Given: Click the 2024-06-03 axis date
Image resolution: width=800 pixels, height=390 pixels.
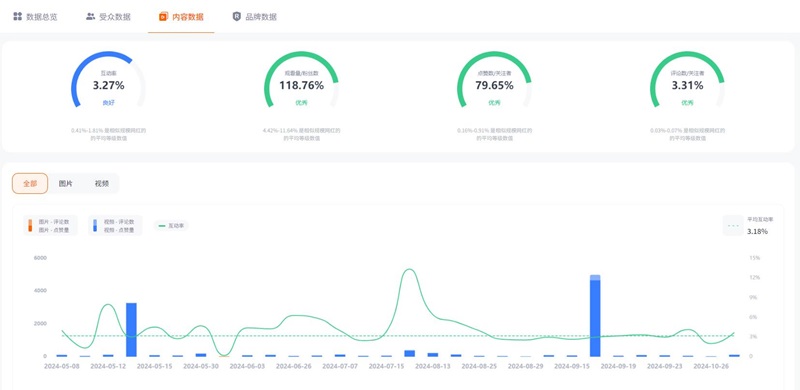Looking at the screenshot, I should click(x=247, y=366).
